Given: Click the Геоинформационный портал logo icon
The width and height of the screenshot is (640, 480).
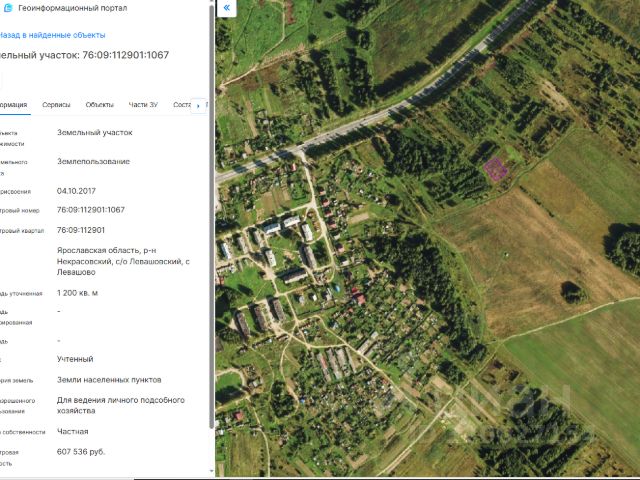Looking at the screenshot, I should click(x=7, y=8).
